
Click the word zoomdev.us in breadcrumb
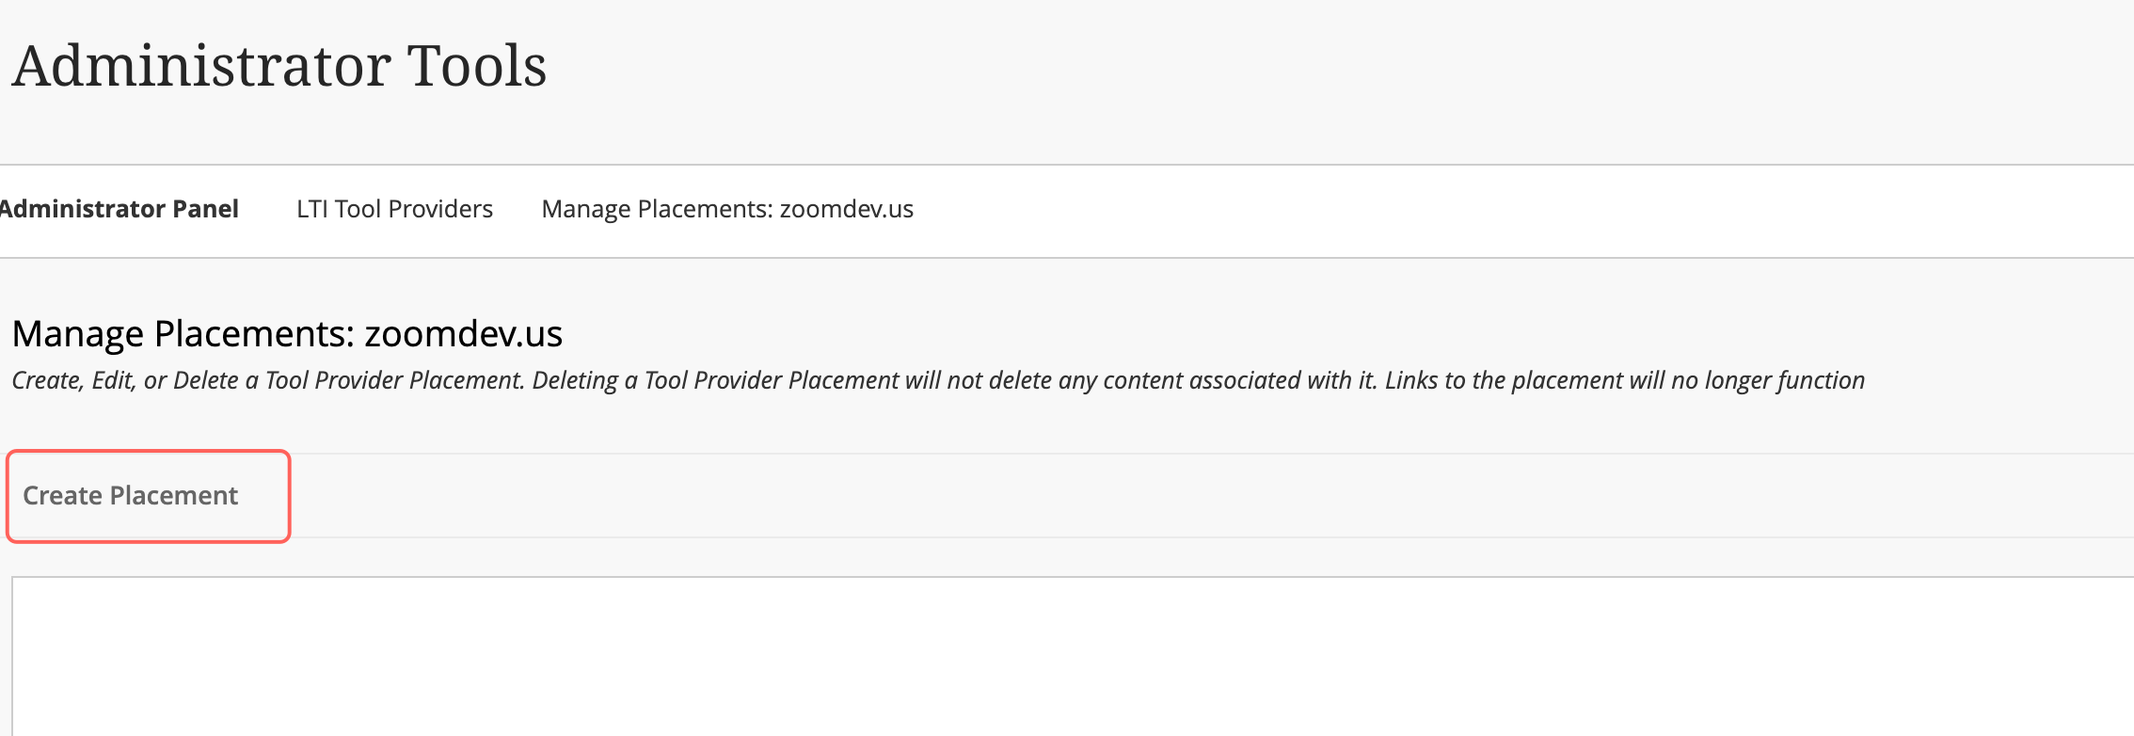(x=846, y=209)
